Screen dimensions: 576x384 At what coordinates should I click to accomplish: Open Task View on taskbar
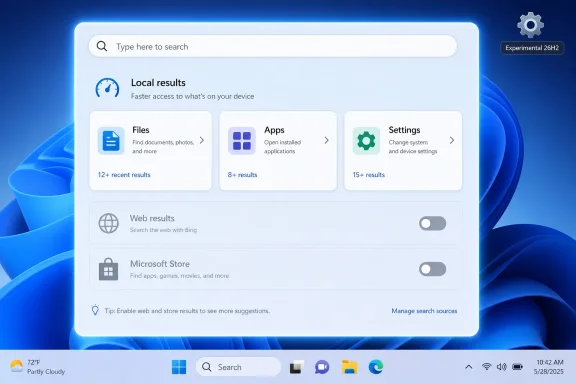(x=296, y=367)
